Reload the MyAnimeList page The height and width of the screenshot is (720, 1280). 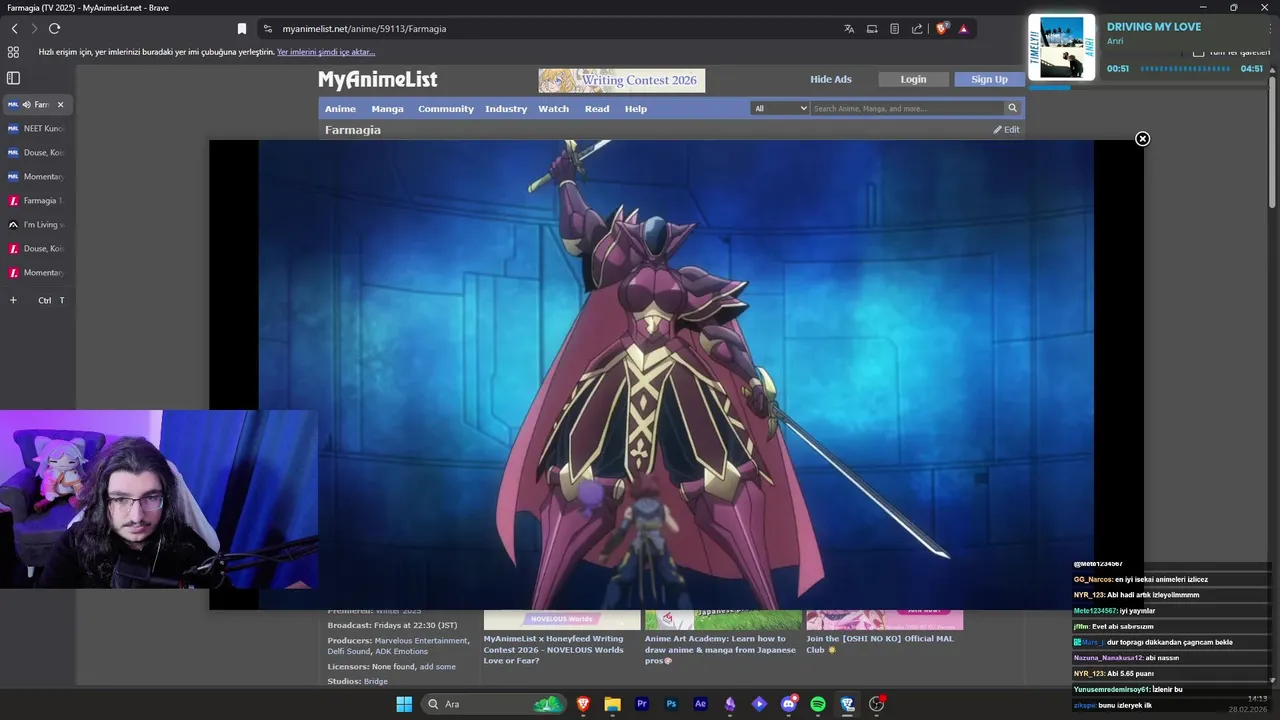click(x=54, y=29)
